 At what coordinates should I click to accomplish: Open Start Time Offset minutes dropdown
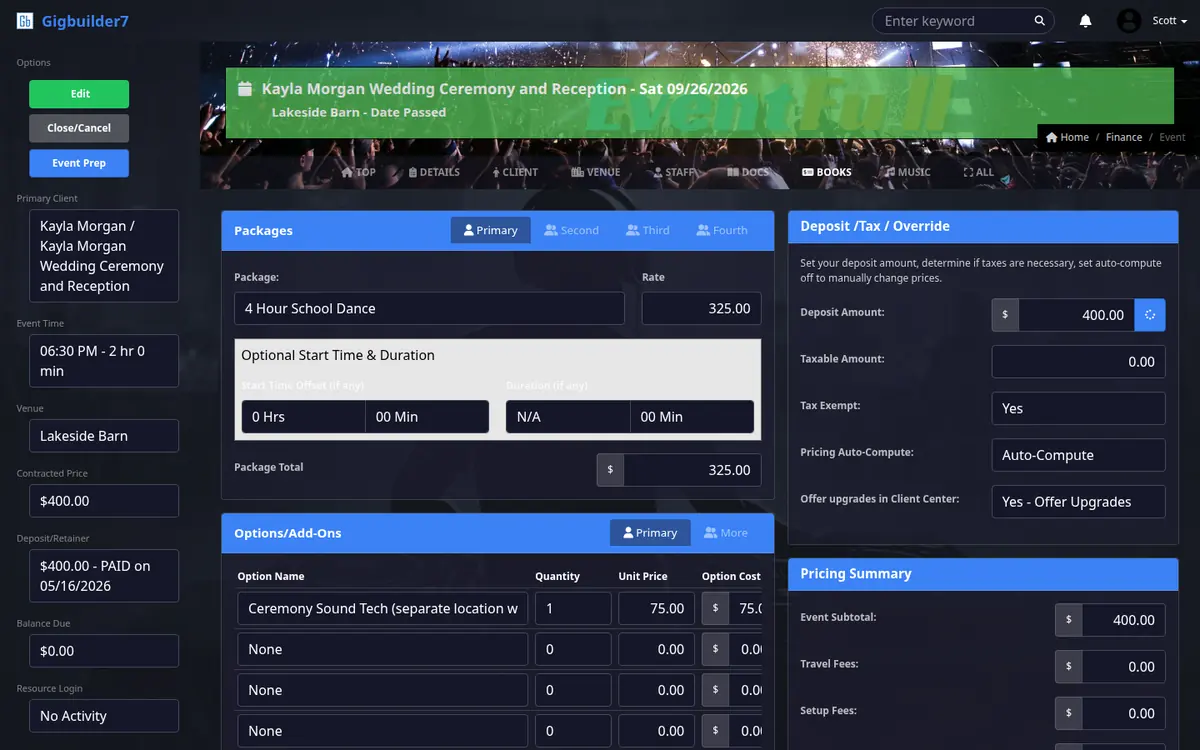point(427,417)
